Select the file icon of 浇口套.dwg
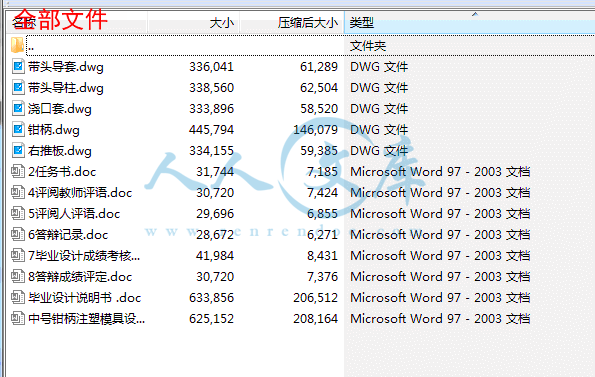595x377 pixels. (18, 108)
